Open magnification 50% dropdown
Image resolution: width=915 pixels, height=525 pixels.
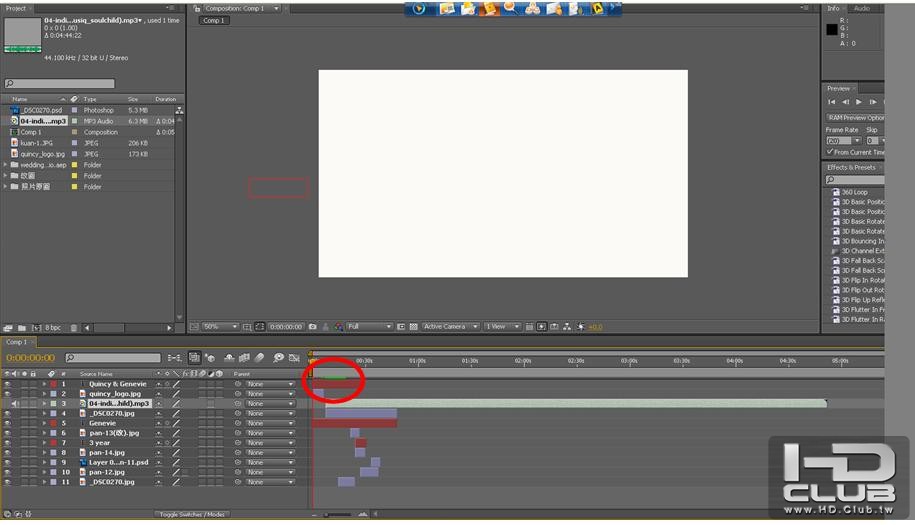pyautogui.click(x=220, y=327)
